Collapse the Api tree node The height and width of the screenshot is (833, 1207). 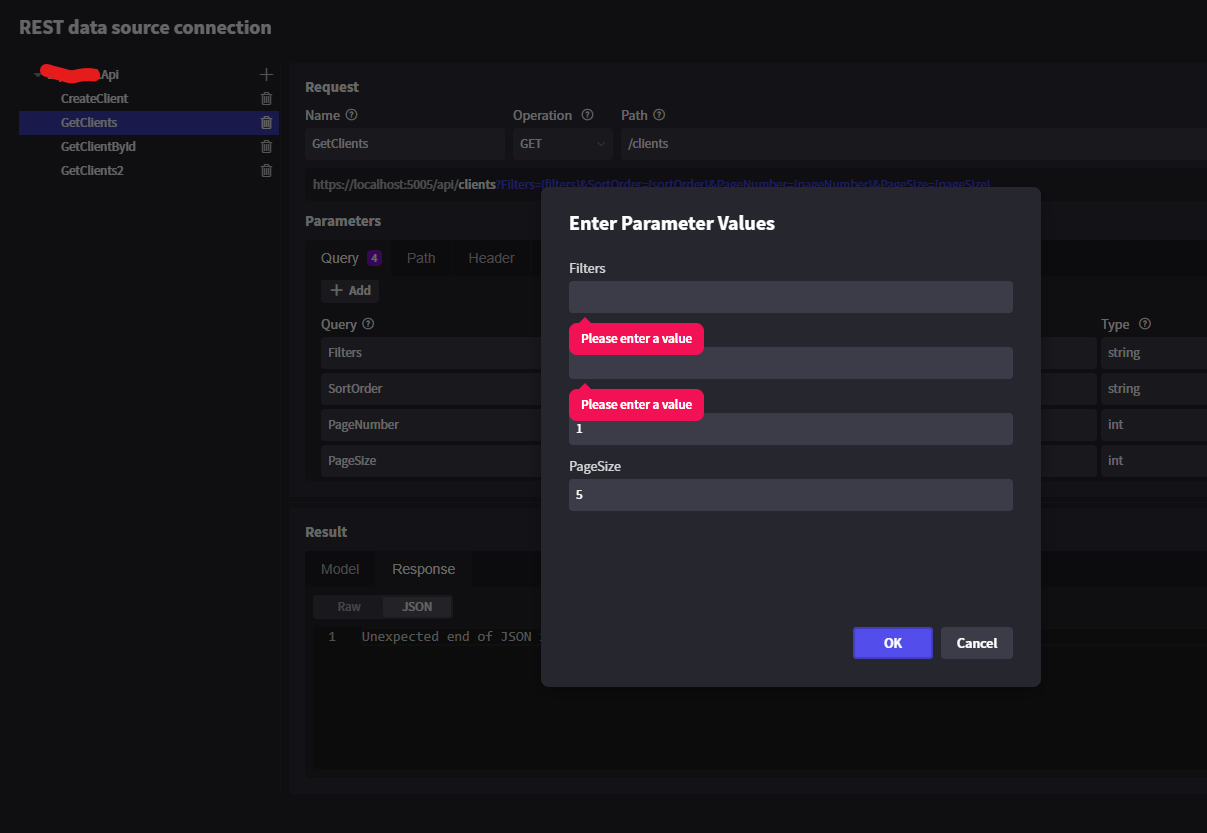pyautogui.click(x=36, y=74)
